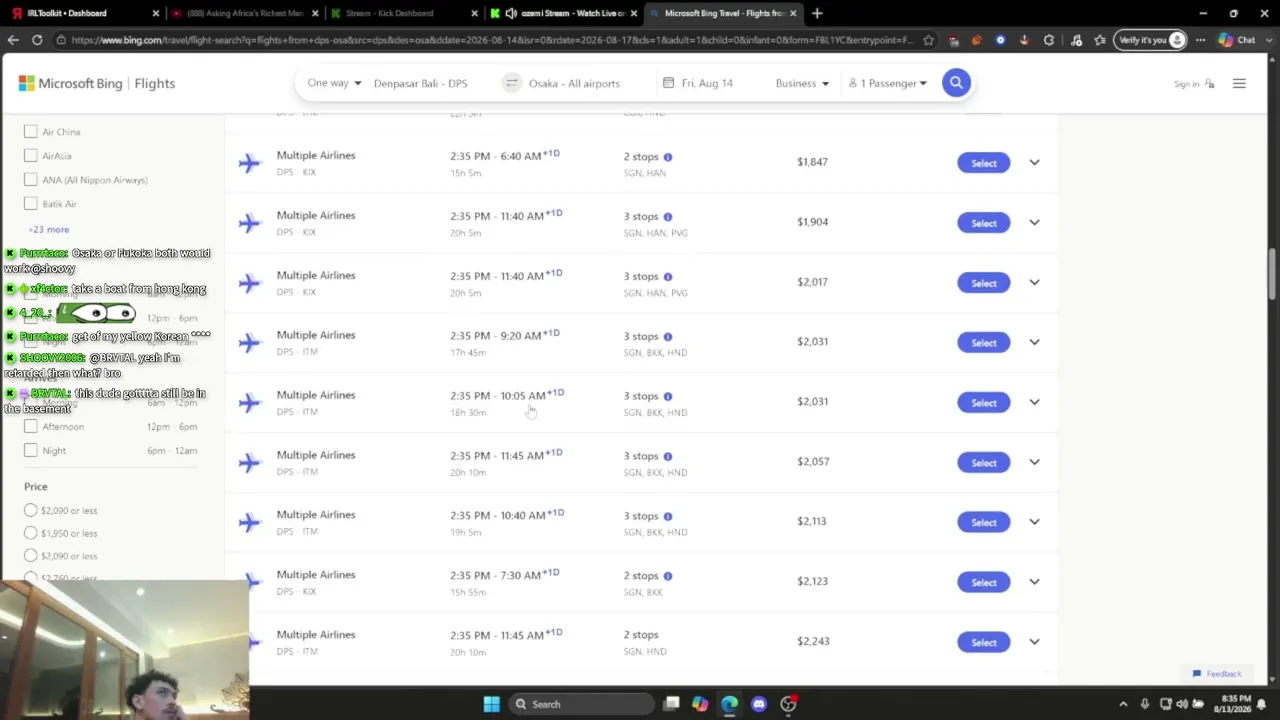The image size is (1280, 720).
Task: Click the Microsoft Edge taskbar icon
Action: pos(730,704)
